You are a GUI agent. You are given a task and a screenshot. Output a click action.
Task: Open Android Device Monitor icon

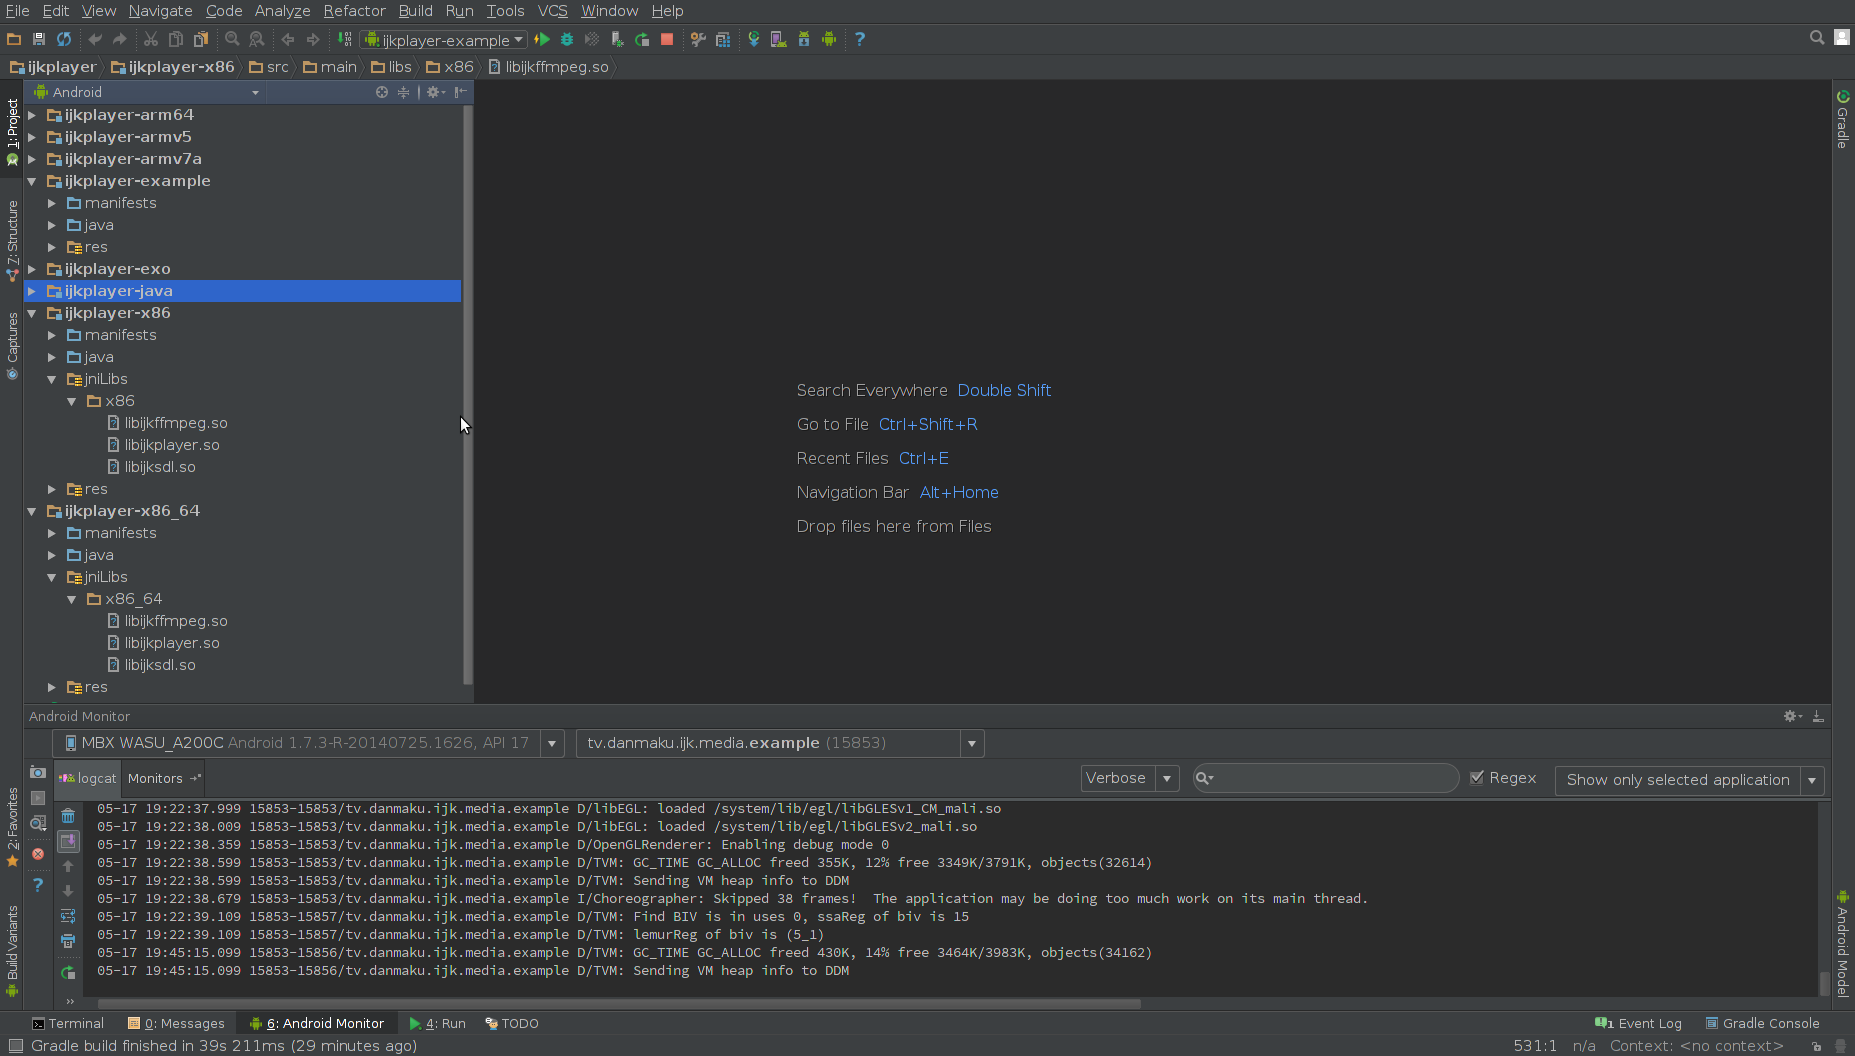click(829, 39)
